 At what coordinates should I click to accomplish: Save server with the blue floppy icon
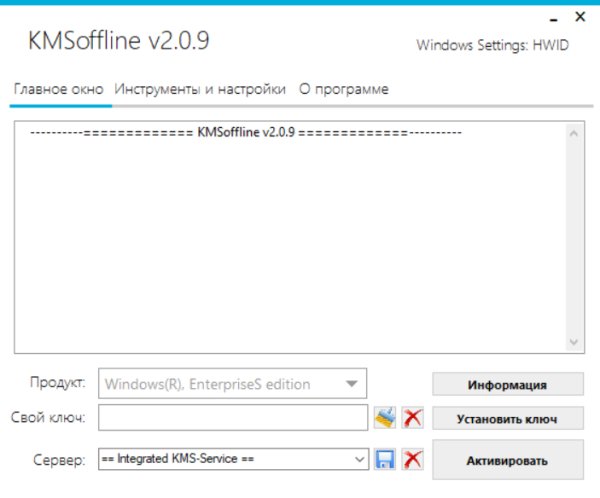click(385, 459)
